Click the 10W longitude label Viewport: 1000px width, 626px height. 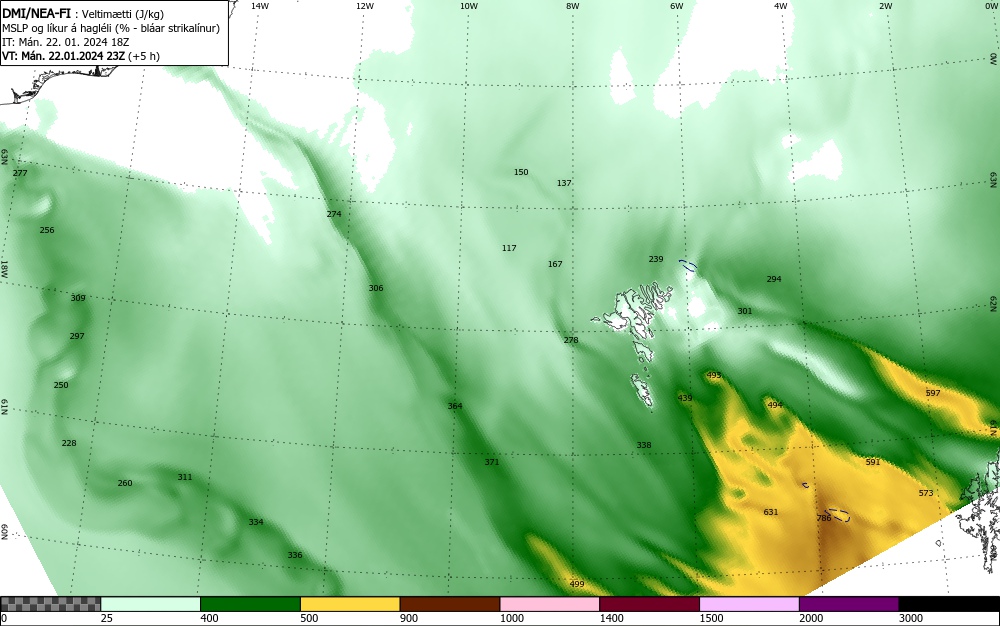click(x=469, y=6)
